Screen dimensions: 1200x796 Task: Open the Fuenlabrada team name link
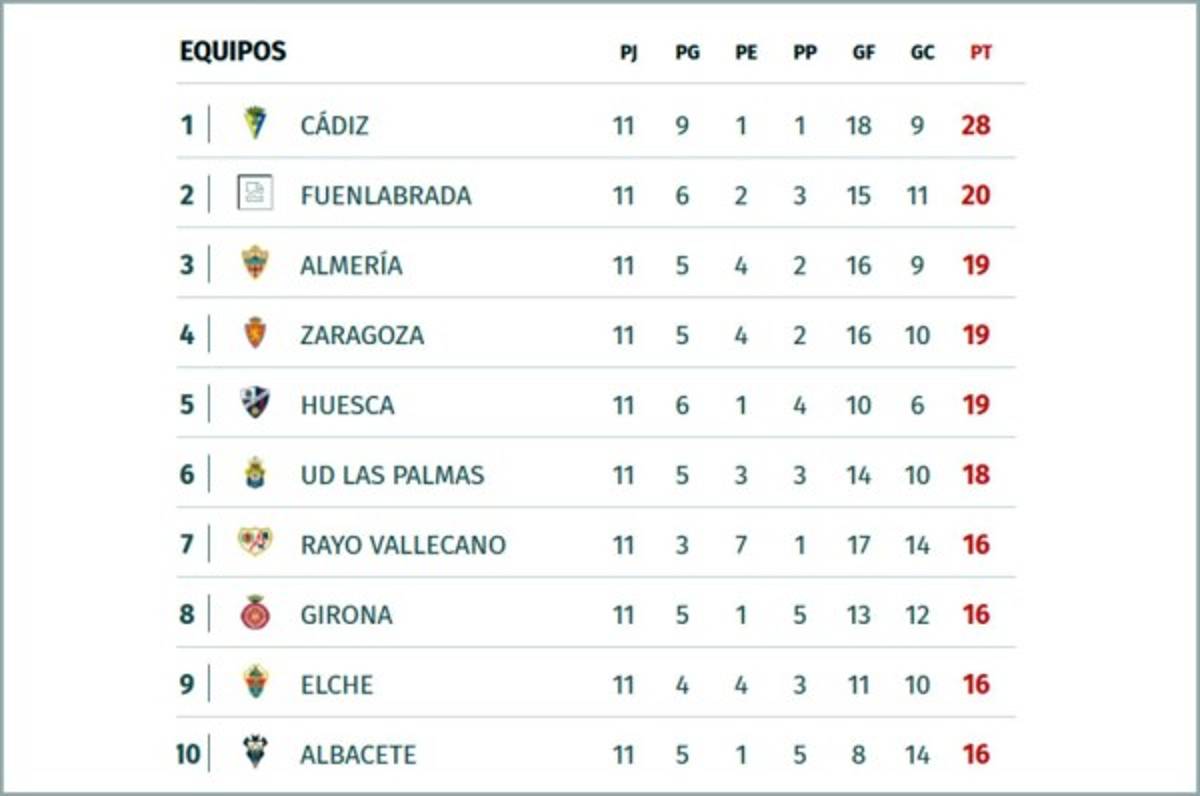pos(385,196)
